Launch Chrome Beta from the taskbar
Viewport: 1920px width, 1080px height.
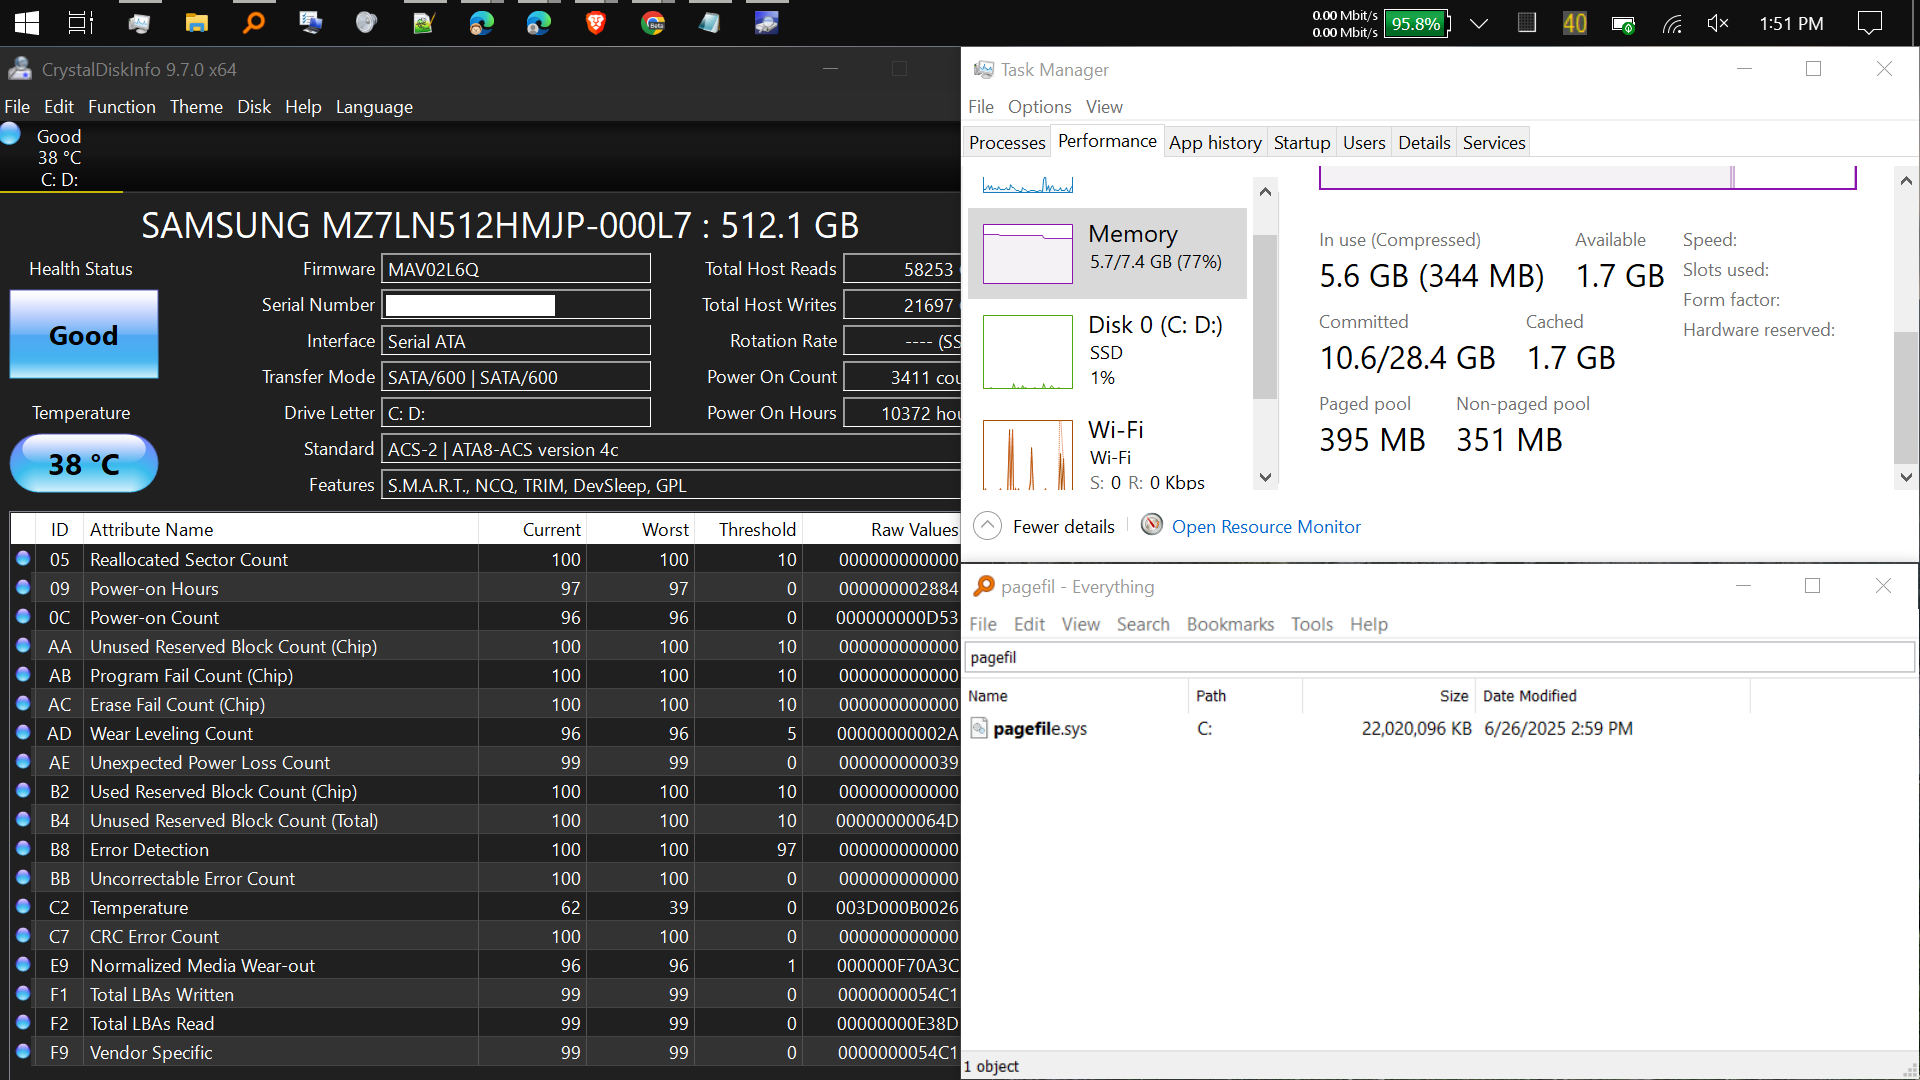[653, 23]
